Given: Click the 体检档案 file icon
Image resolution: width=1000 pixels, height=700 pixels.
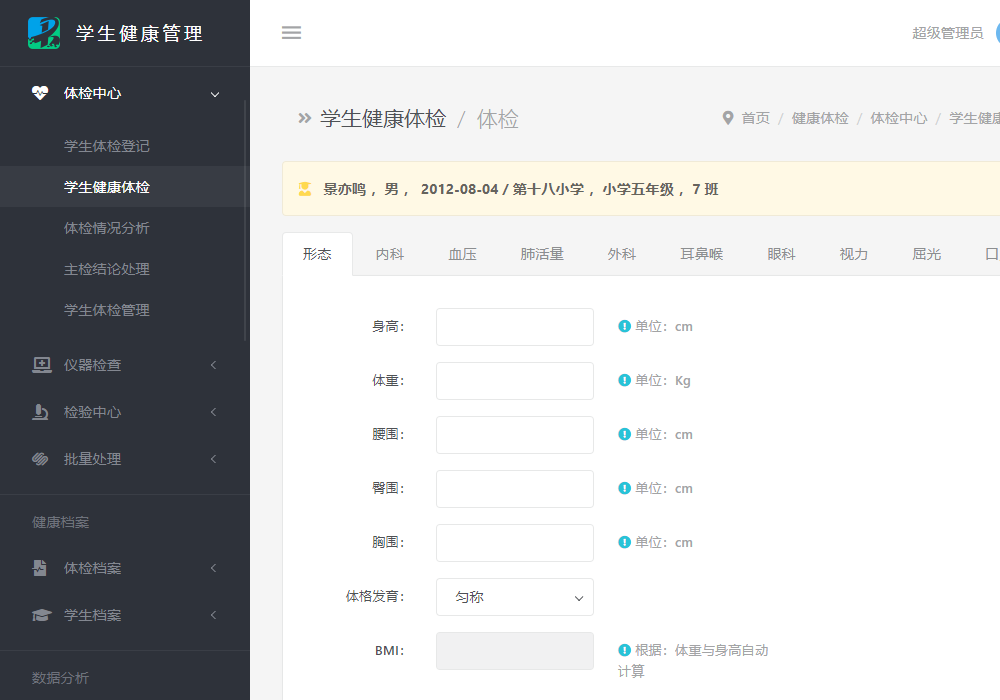Looking at the screenshot, I should (40, 568).
